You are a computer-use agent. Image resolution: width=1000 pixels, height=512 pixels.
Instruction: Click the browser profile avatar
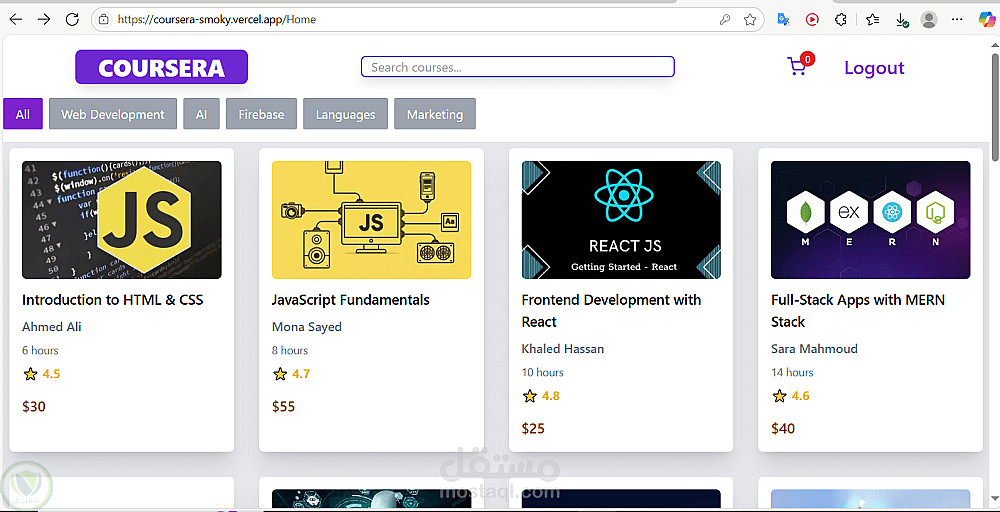pos(929,19)
